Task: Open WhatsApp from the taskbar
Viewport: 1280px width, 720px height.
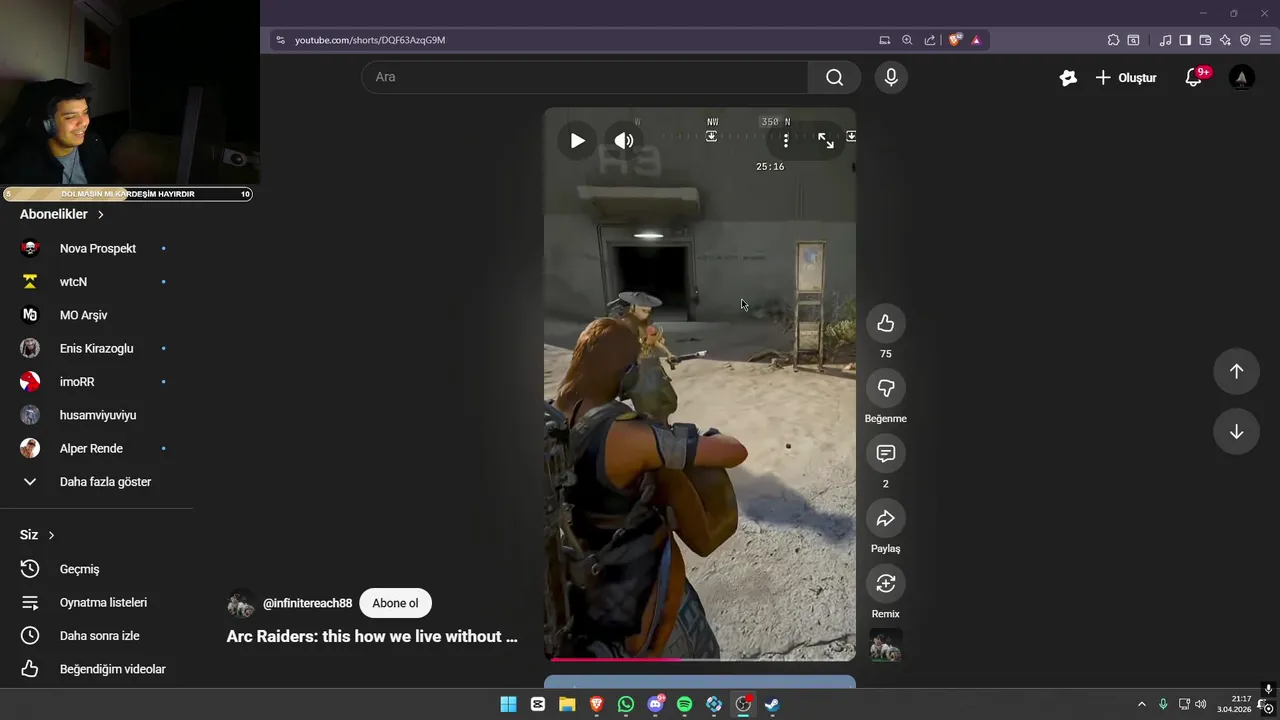Action: 626,704
